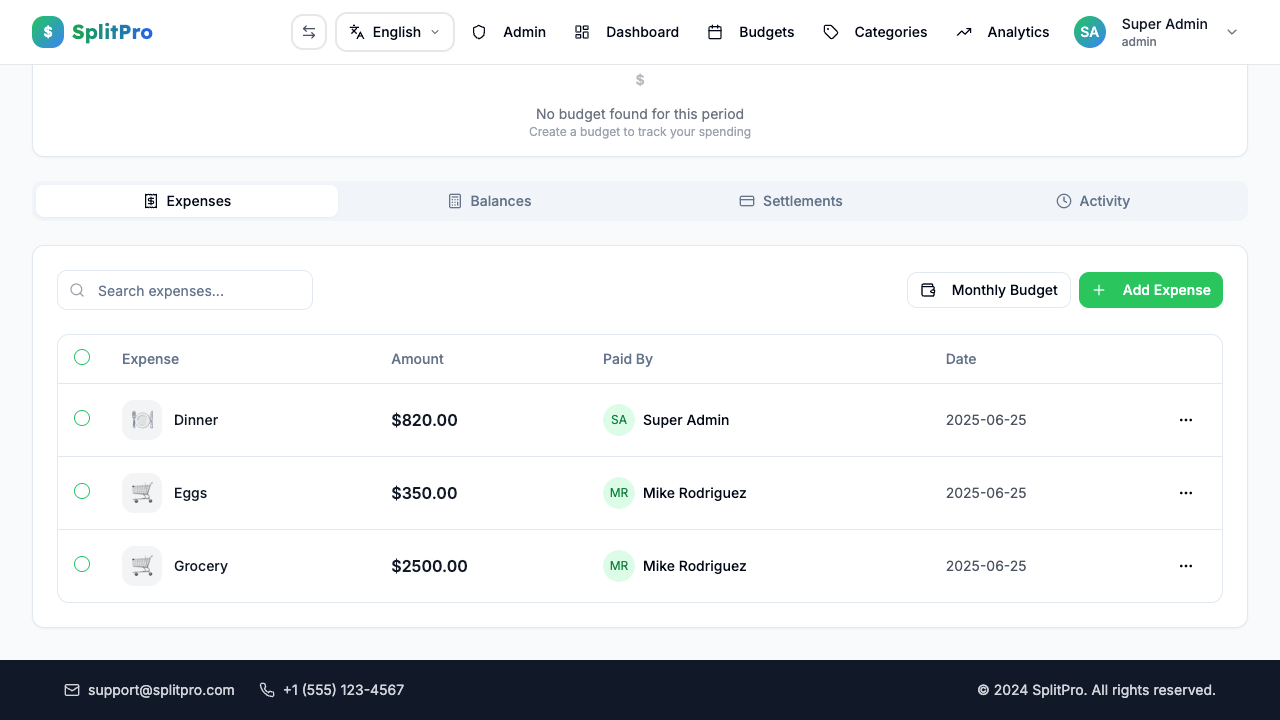Toggle the select-all checkbox in table header

point(82,357)
